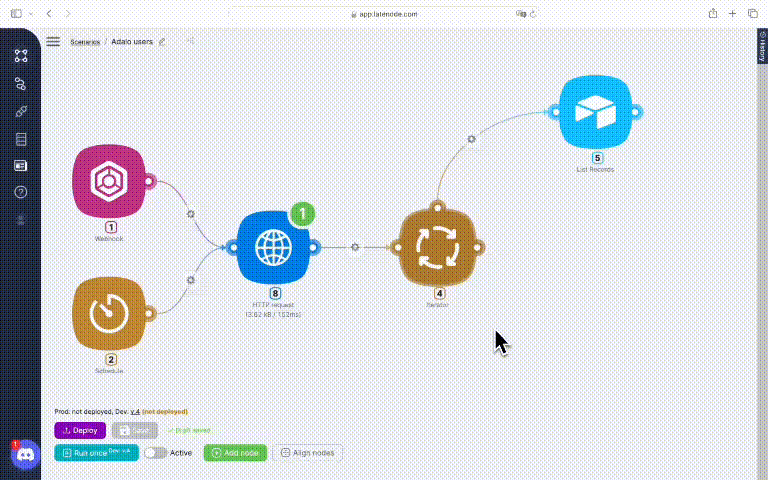The height and width of the screenshot is (480, 768).
Task: Open the hamburger menu
Action: pyautogui.click(x=53, y=42)
